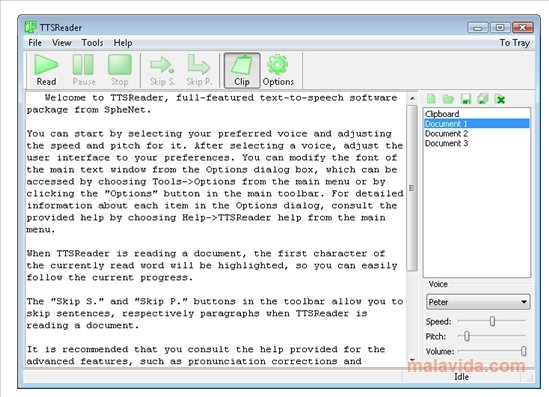
Task: Open the Voice dropdown showing Peter
Action: [x=478, y=302]
